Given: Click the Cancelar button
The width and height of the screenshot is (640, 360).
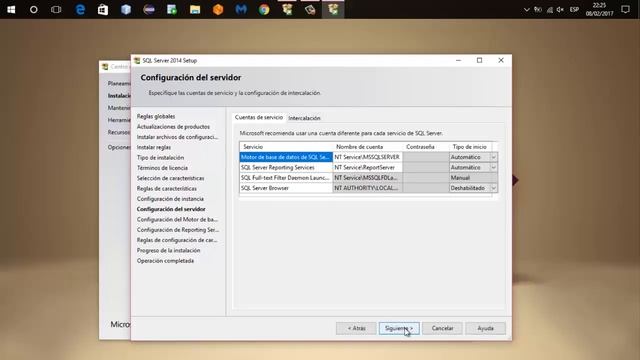Looking at the screenshot, I should 442,328.
